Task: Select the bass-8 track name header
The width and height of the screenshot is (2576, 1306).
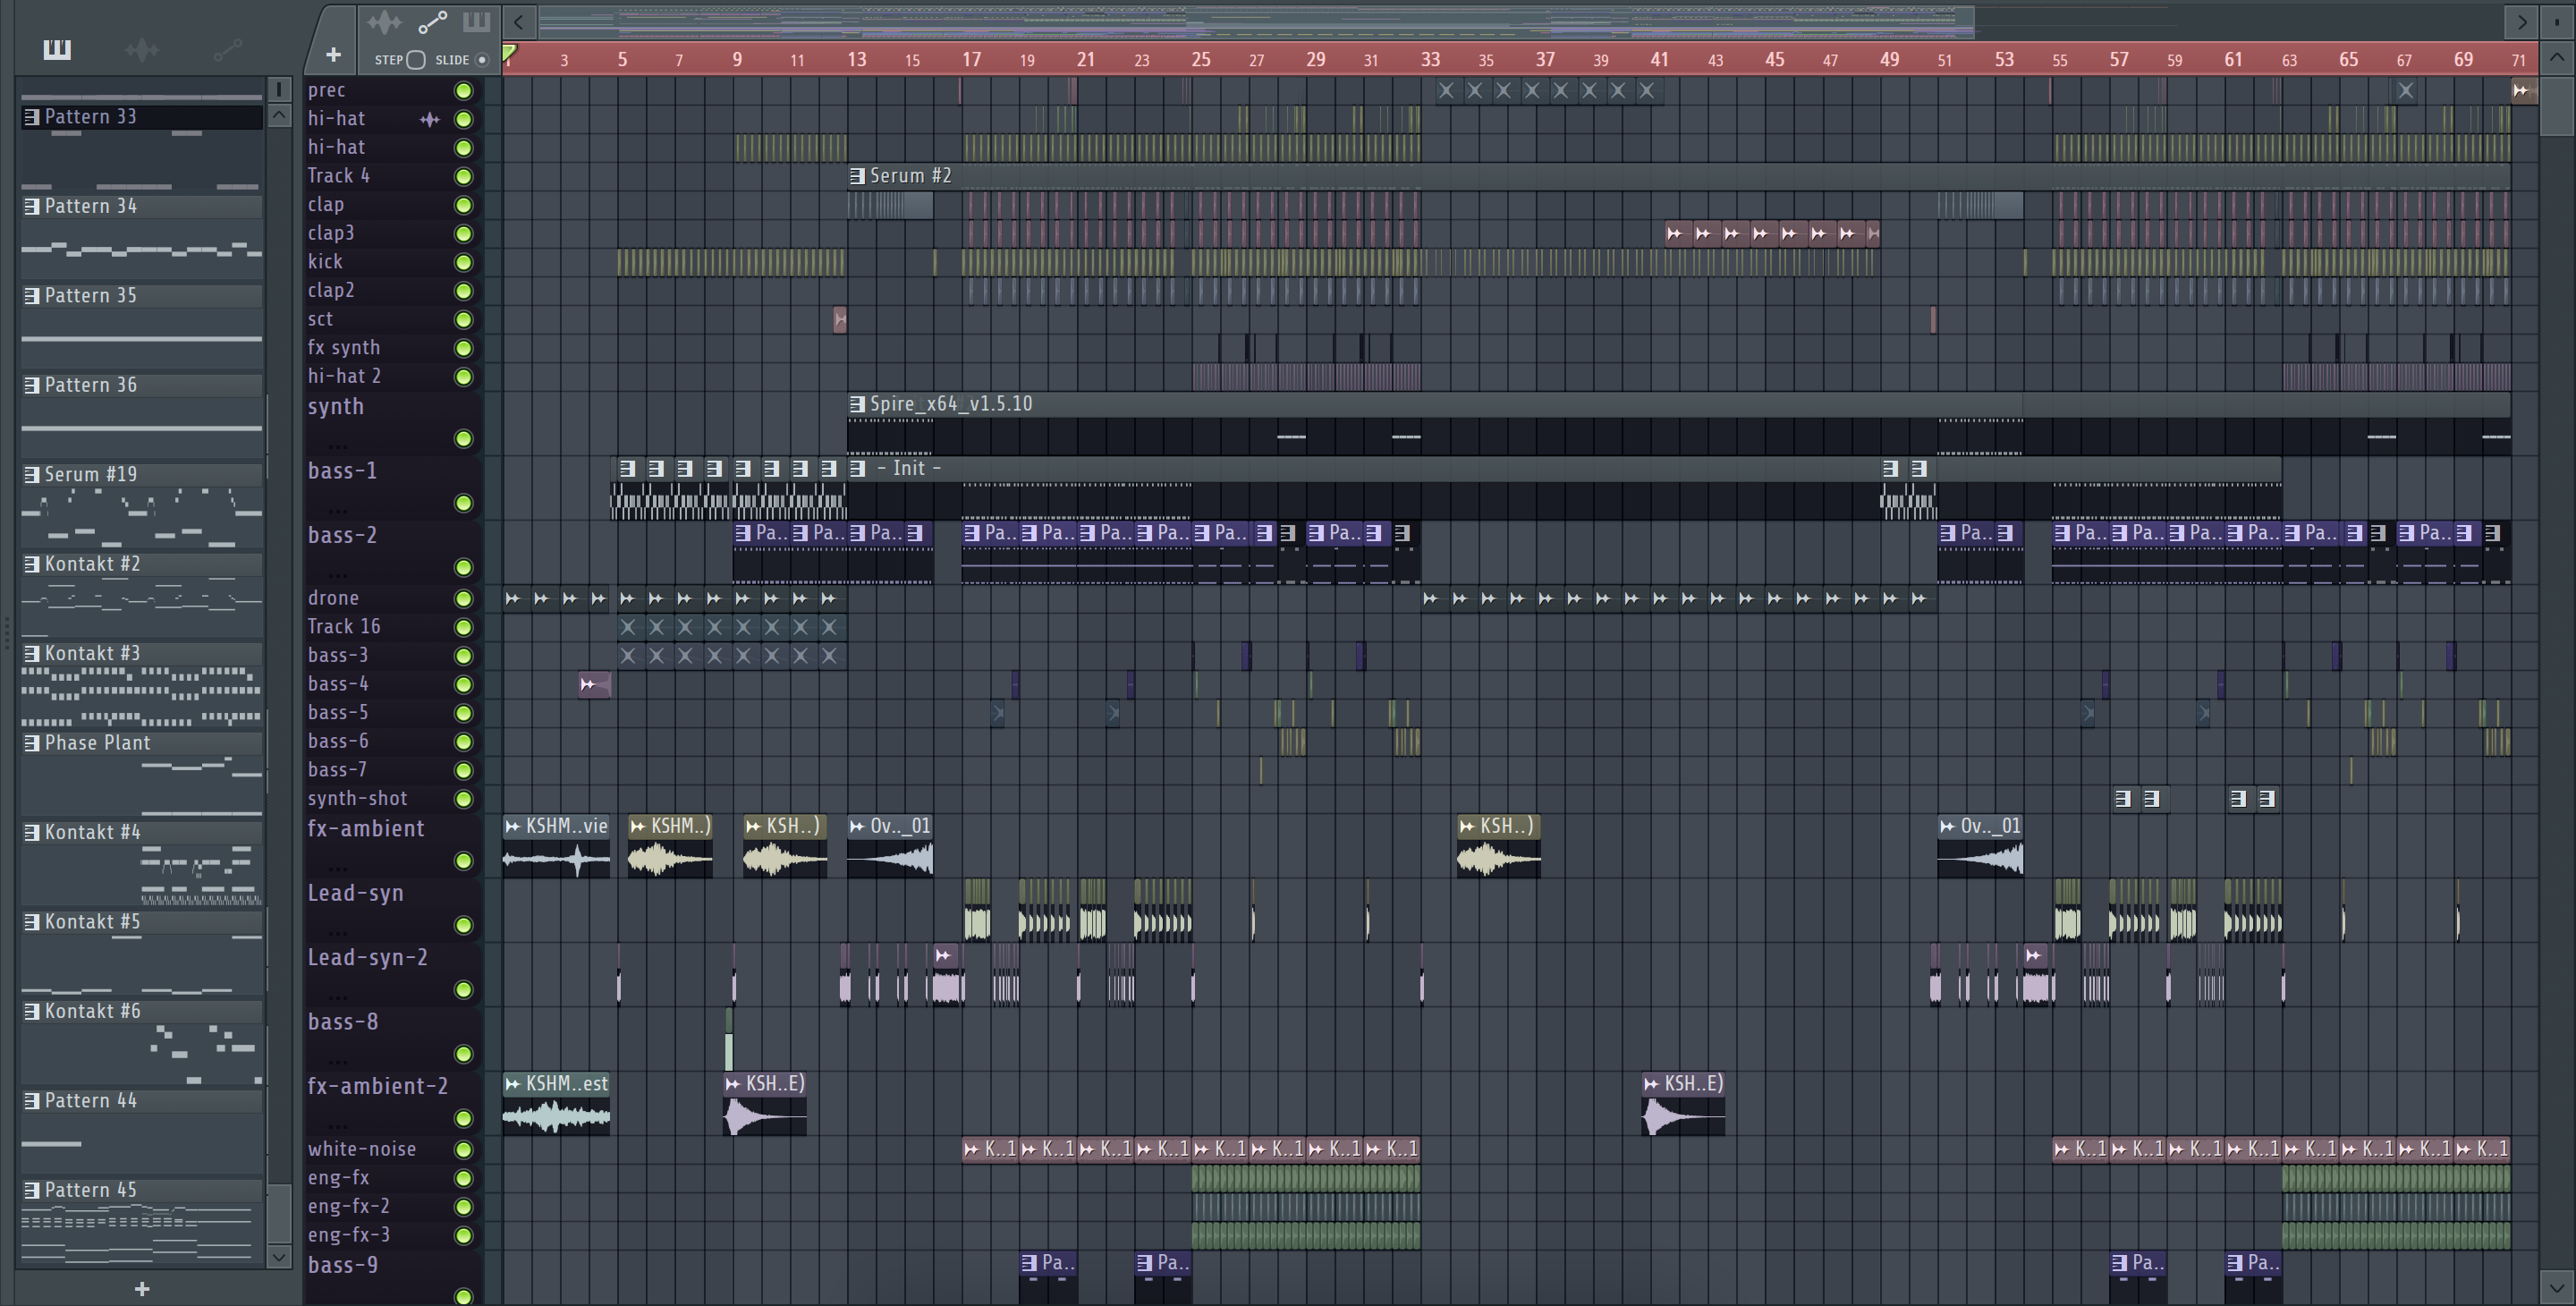Action: [342, 1022]
